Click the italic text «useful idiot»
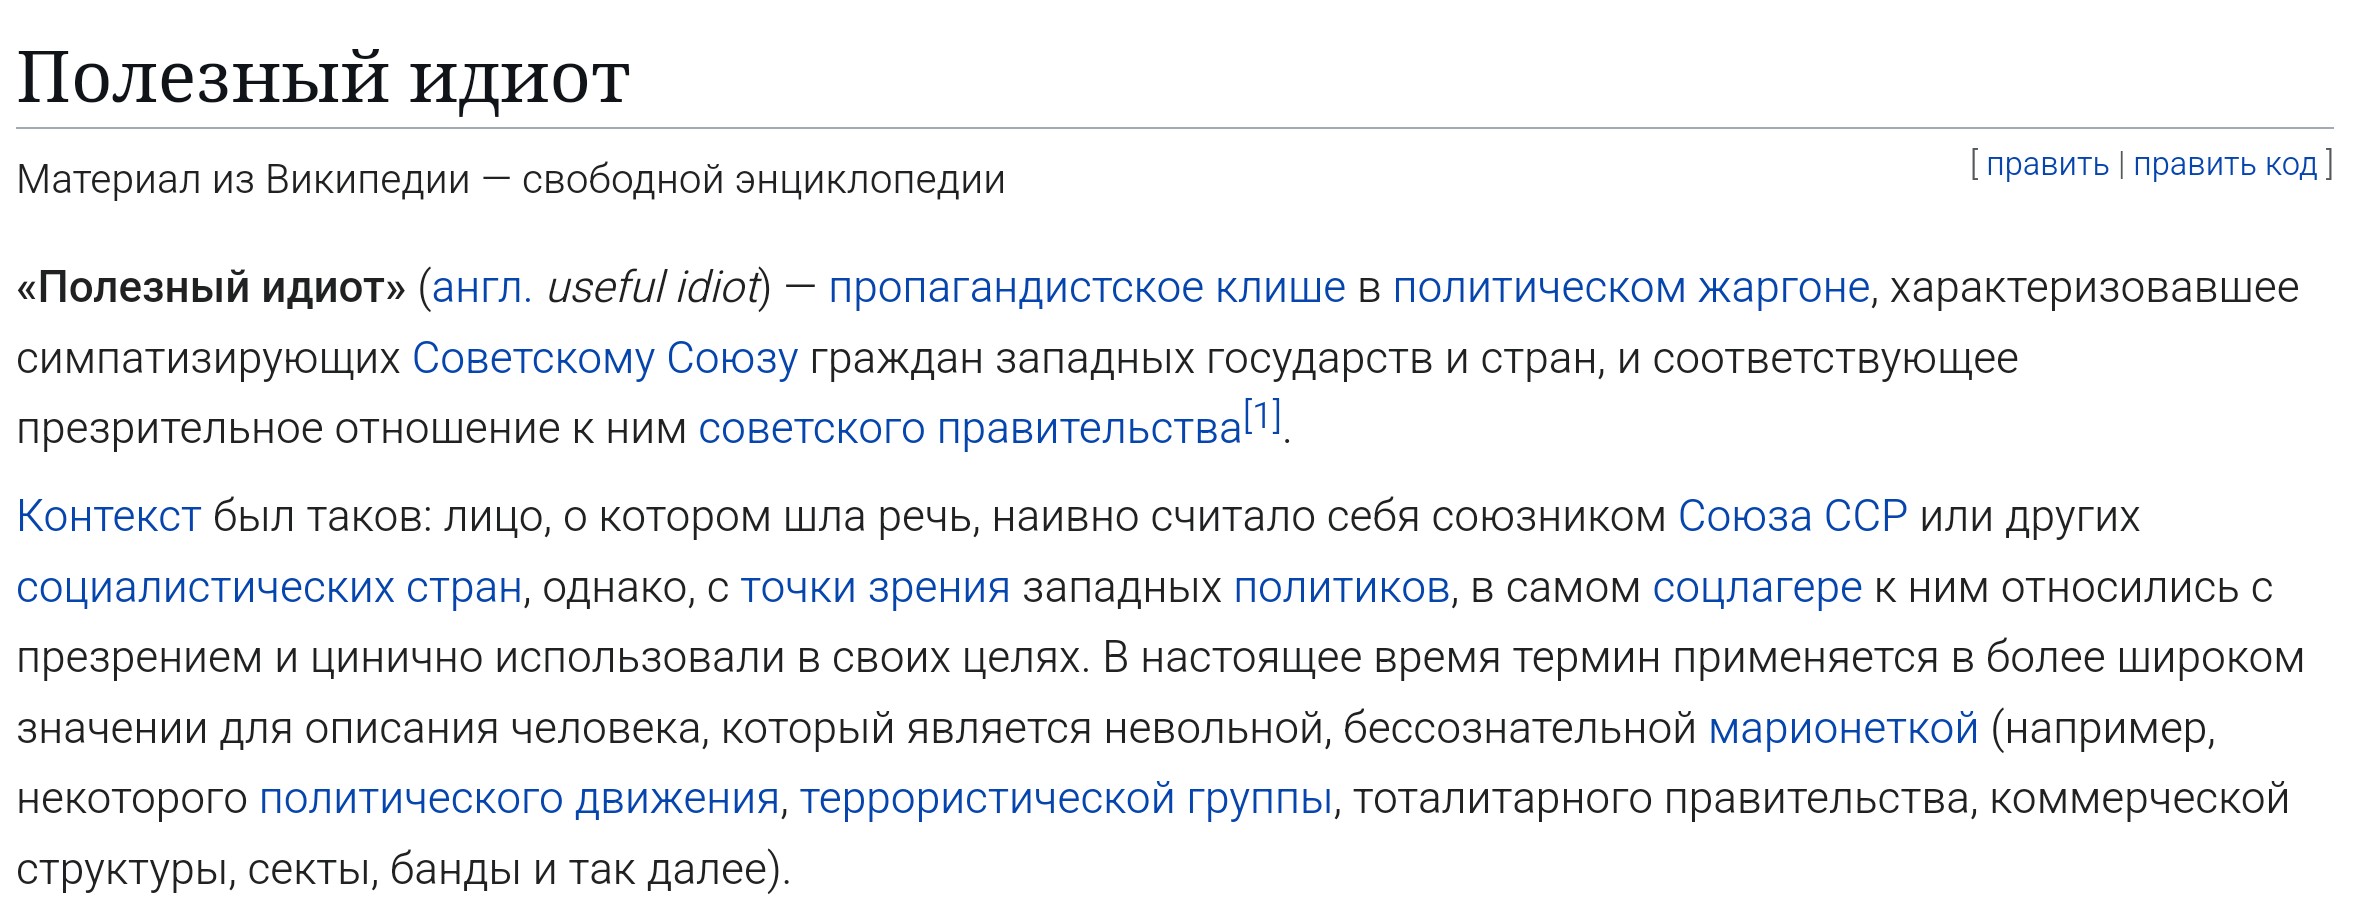This screenshot has height=918, width=2366. pos(654,288)
